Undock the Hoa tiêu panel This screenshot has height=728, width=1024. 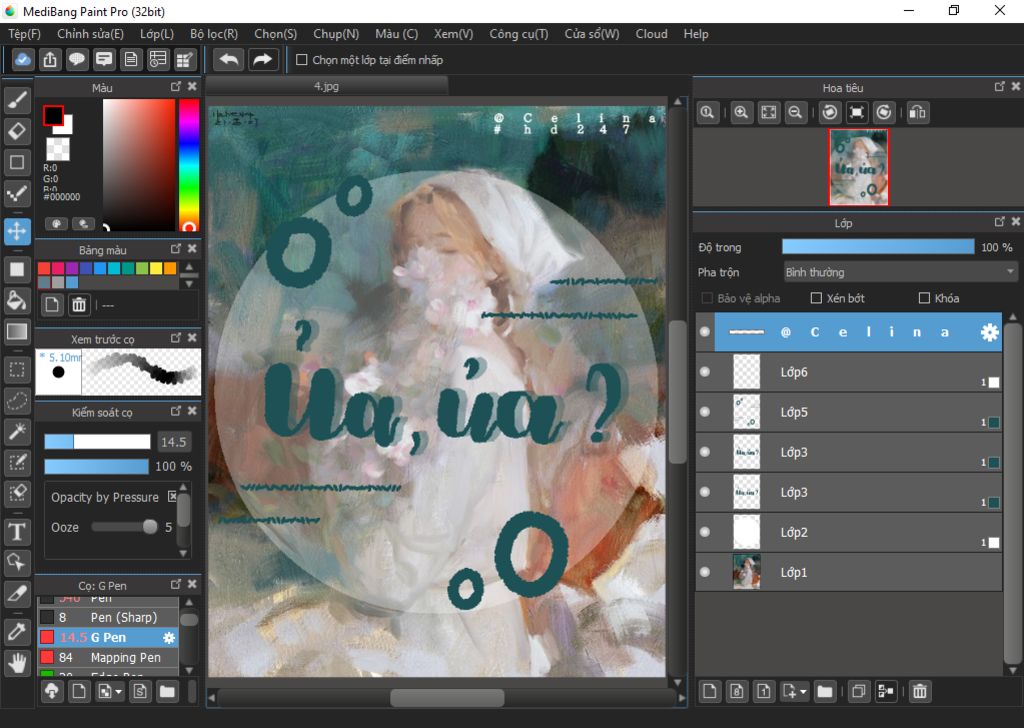(999, 86)
